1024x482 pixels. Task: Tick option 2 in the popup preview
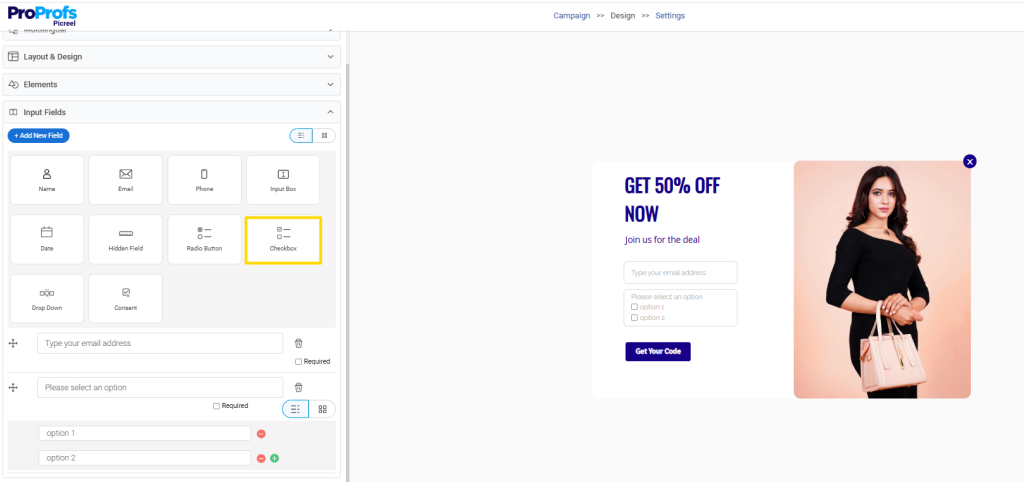[x=634, y=318]
